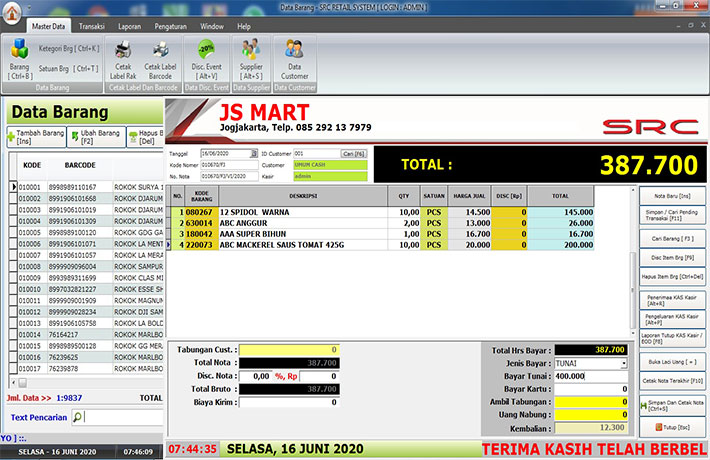Click Kategori Brg [Ctrl+K]
Viewport: 710px width, 460px height.
(69, 48)
